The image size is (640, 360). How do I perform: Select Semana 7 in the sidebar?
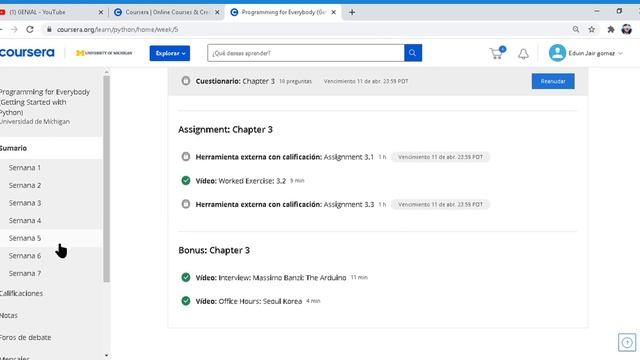point(25,273)
